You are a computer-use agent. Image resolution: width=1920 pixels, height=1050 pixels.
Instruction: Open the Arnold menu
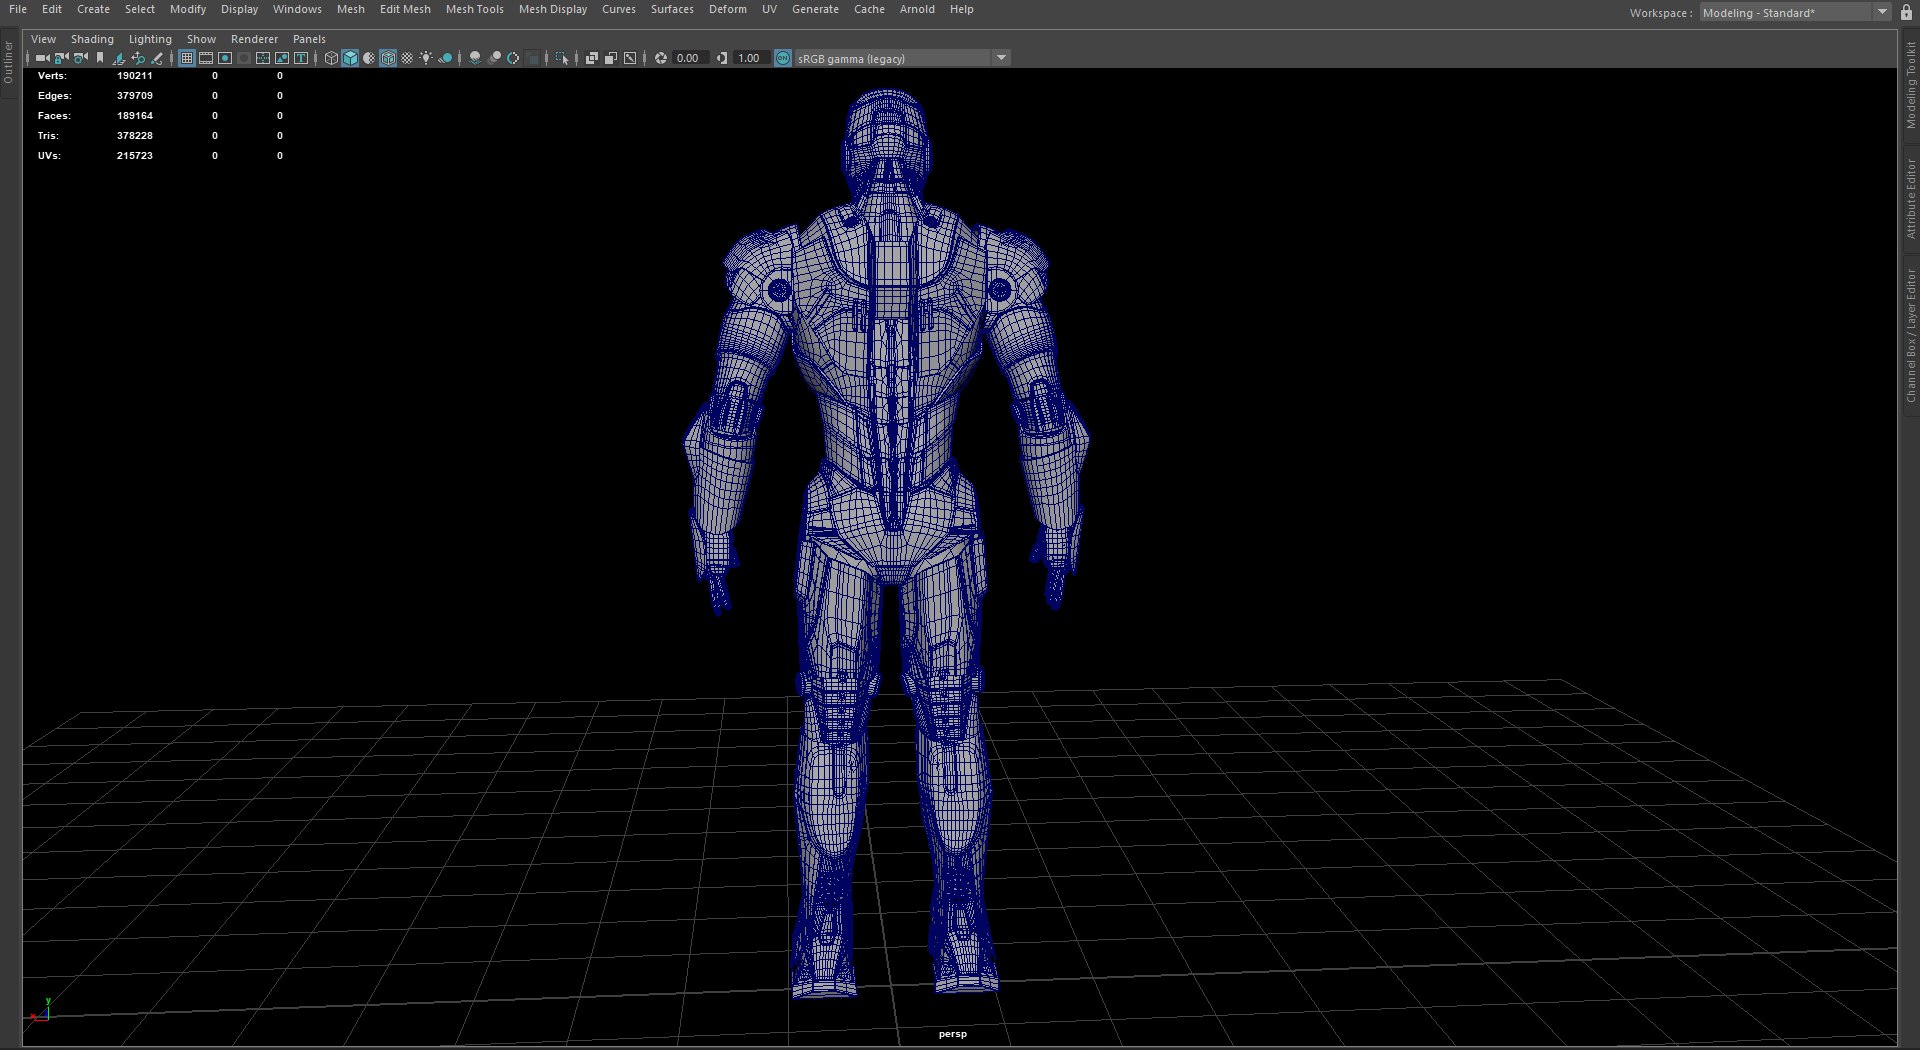pos(917,9)
